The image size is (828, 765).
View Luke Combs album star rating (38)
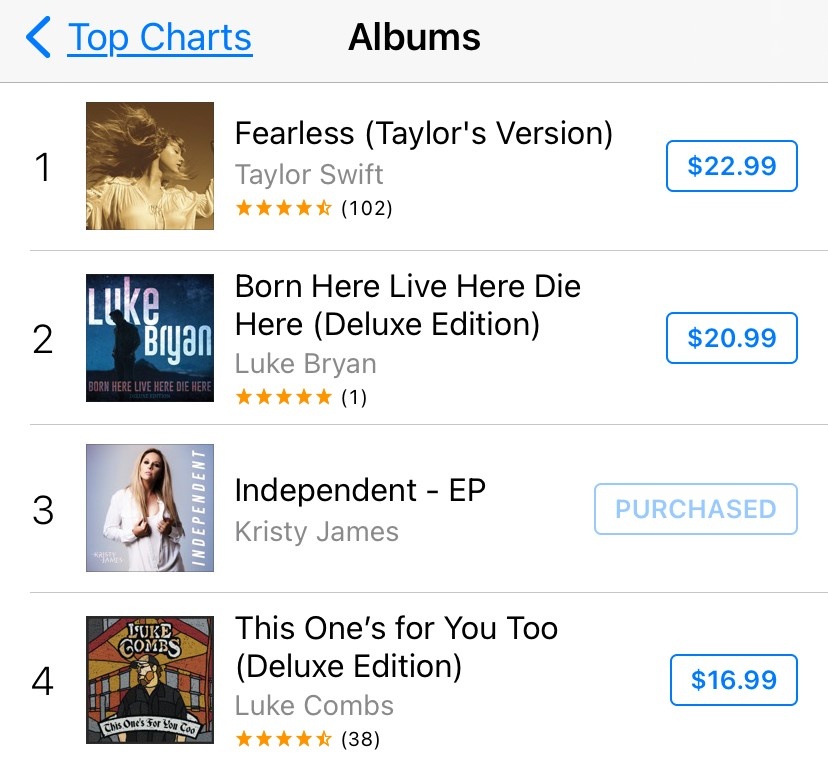click(307, 739)
